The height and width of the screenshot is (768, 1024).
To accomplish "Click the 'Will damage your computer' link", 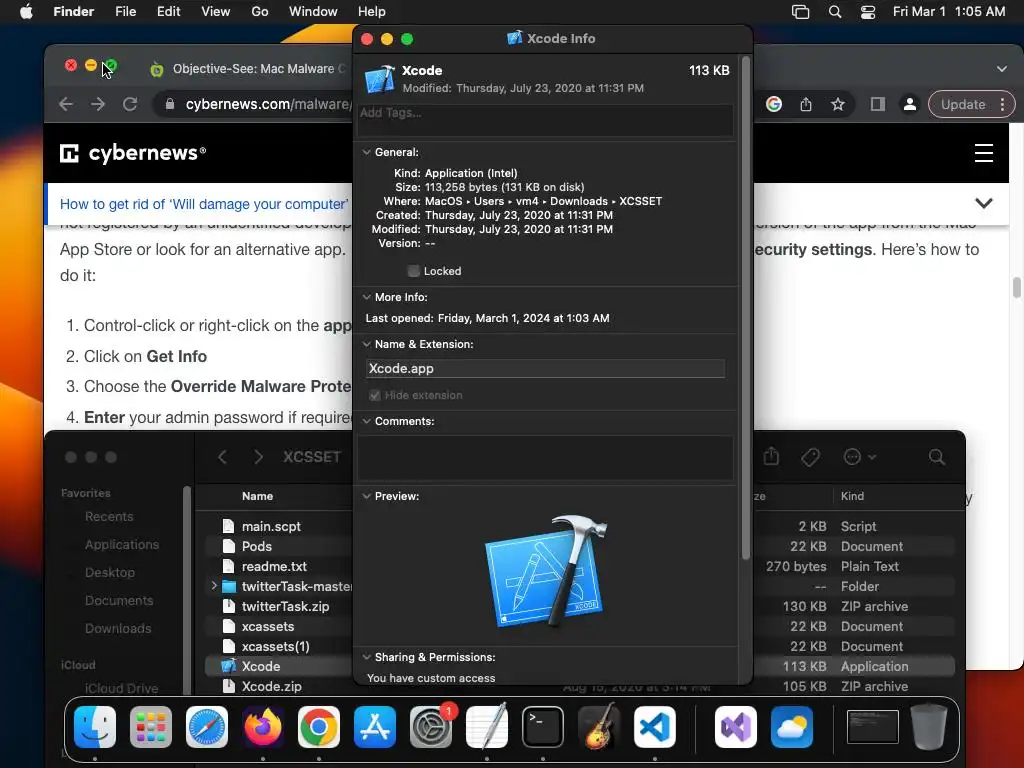I will point(204,204).
